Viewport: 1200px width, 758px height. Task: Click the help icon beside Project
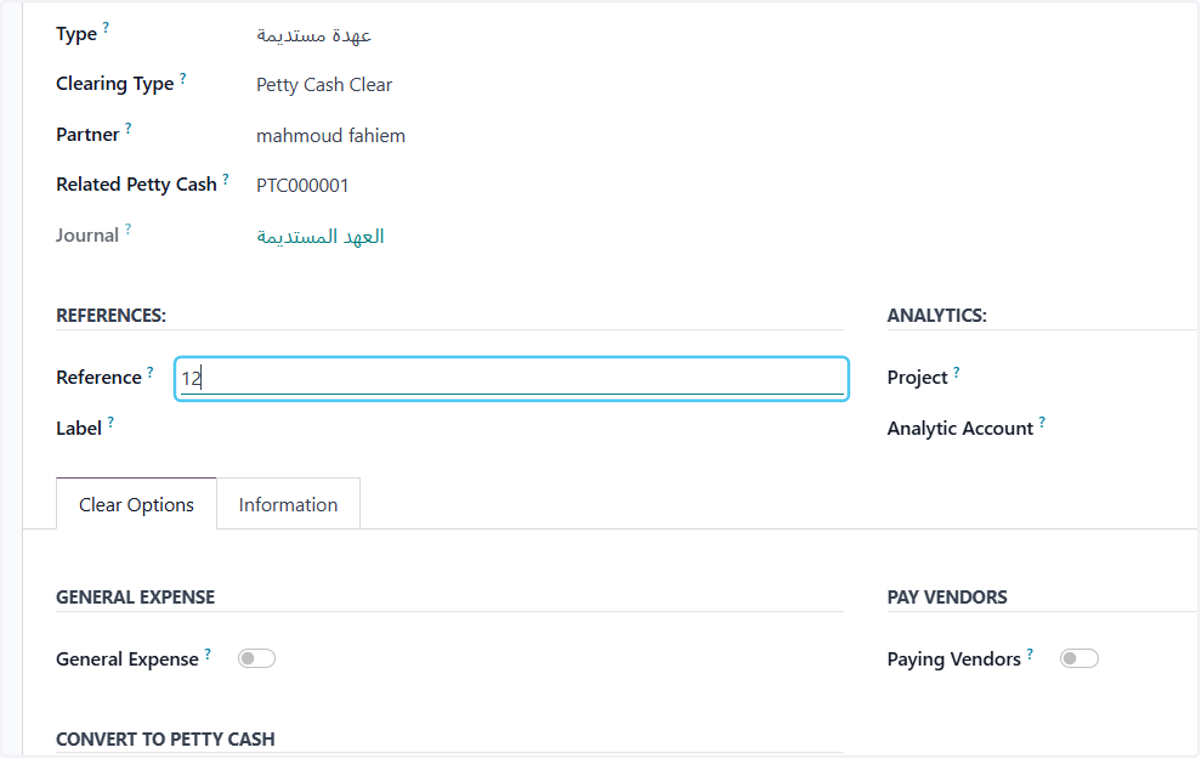coord(957,372)
